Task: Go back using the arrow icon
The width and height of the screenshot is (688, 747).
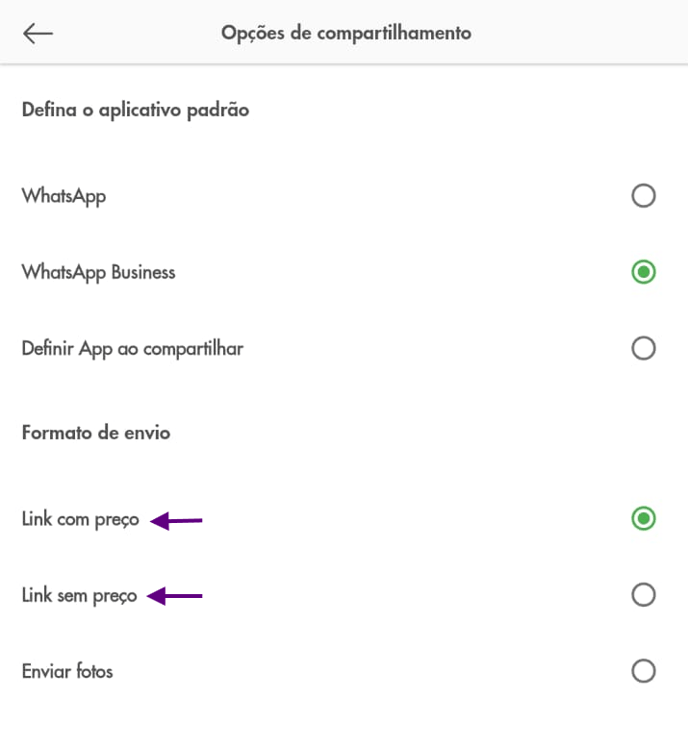Action: point(38,33)
